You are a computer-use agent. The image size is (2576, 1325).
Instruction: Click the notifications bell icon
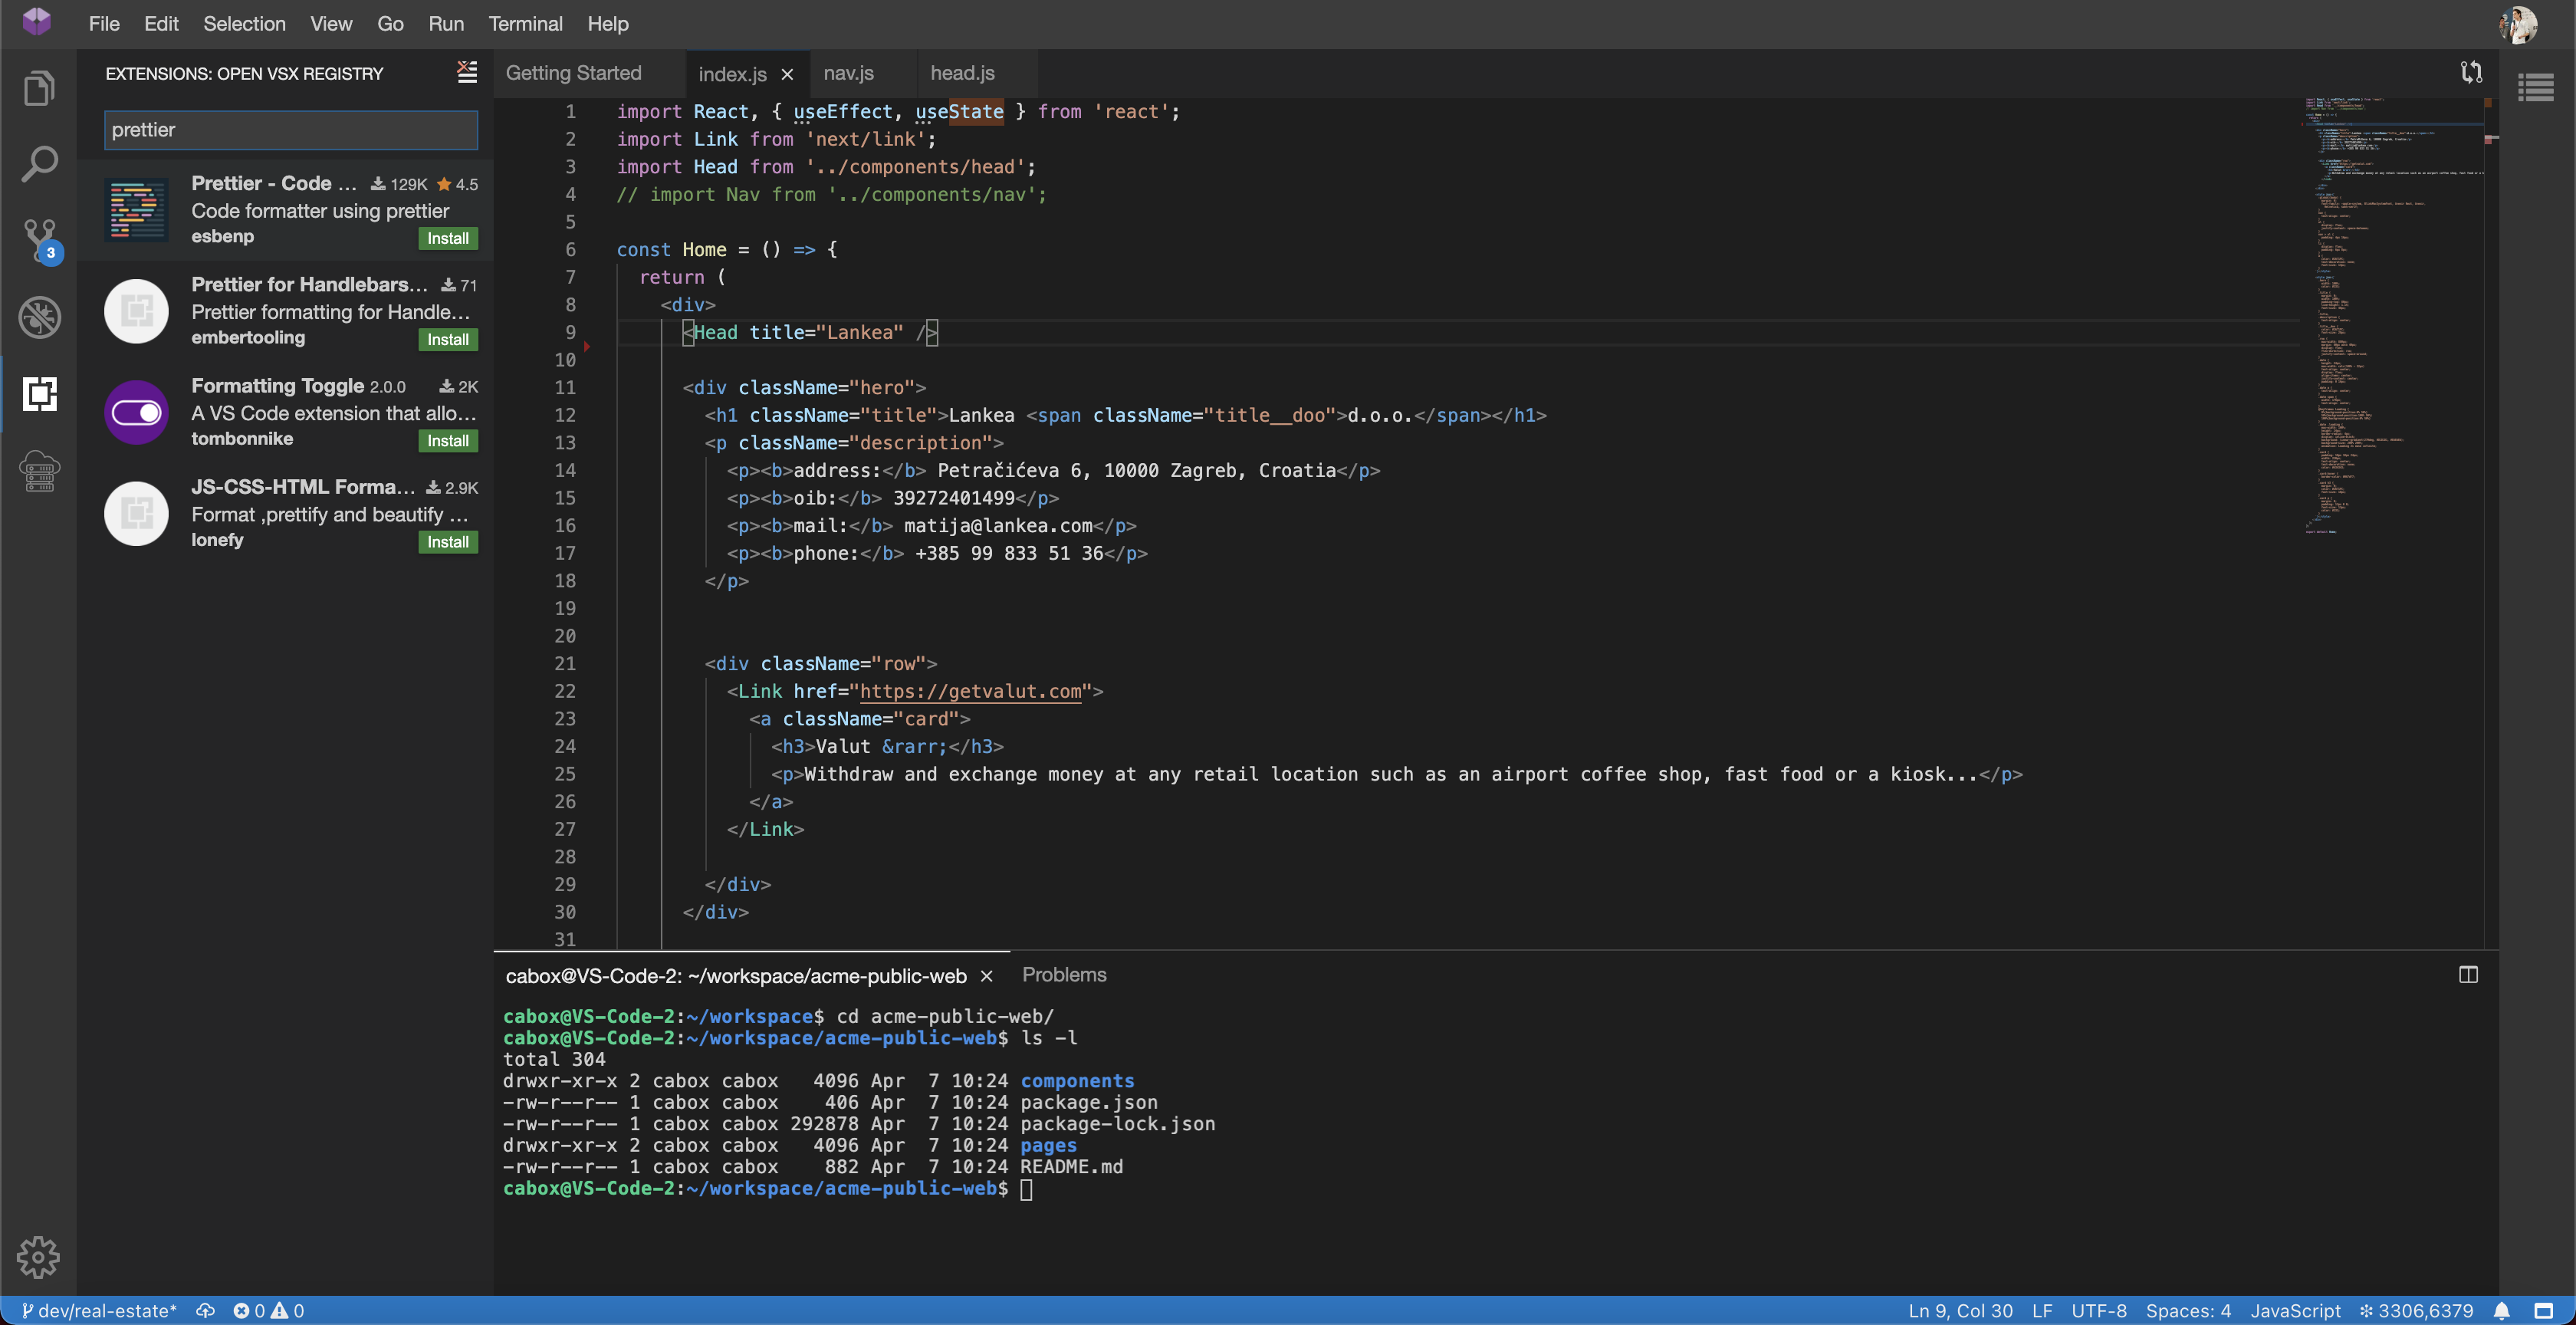point(2502,1311)
